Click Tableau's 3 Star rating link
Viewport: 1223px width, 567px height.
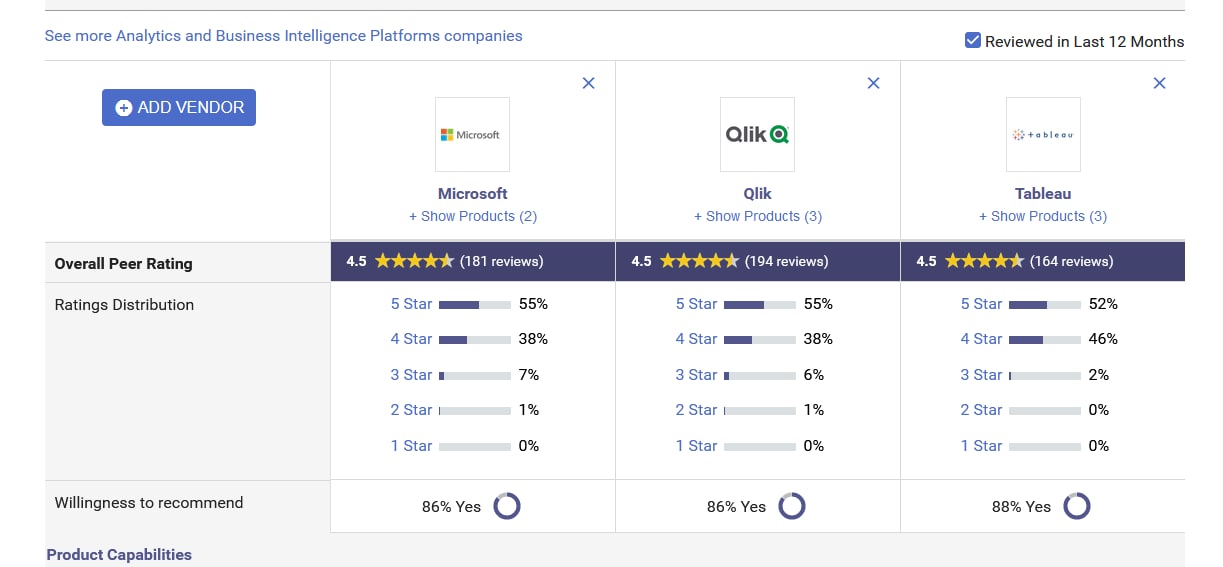(982, 375)
